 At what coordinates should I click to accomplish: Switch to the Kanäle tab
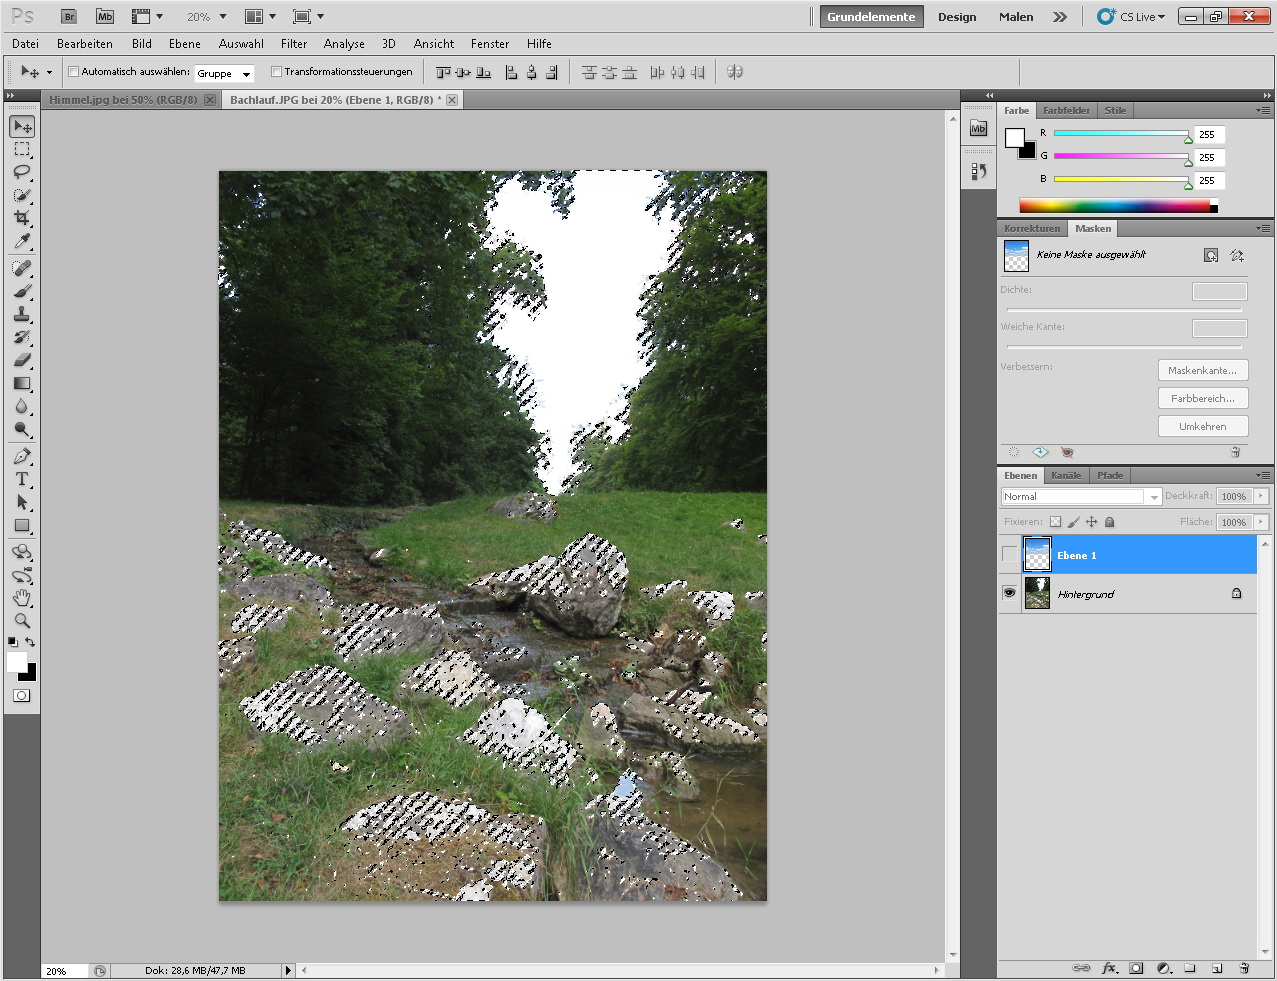coord(1066,475)
